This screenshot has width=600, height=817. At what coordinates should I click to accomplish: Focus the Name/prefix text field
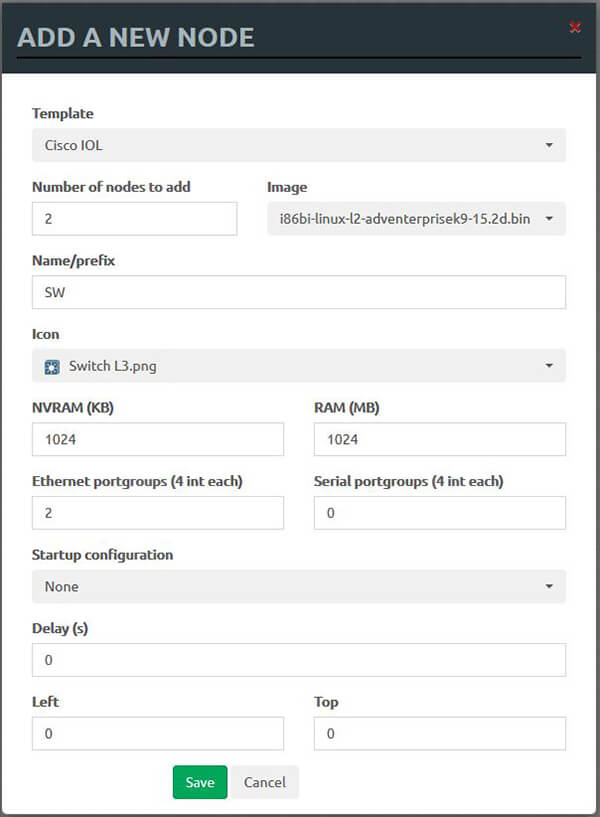click(298, 292)
